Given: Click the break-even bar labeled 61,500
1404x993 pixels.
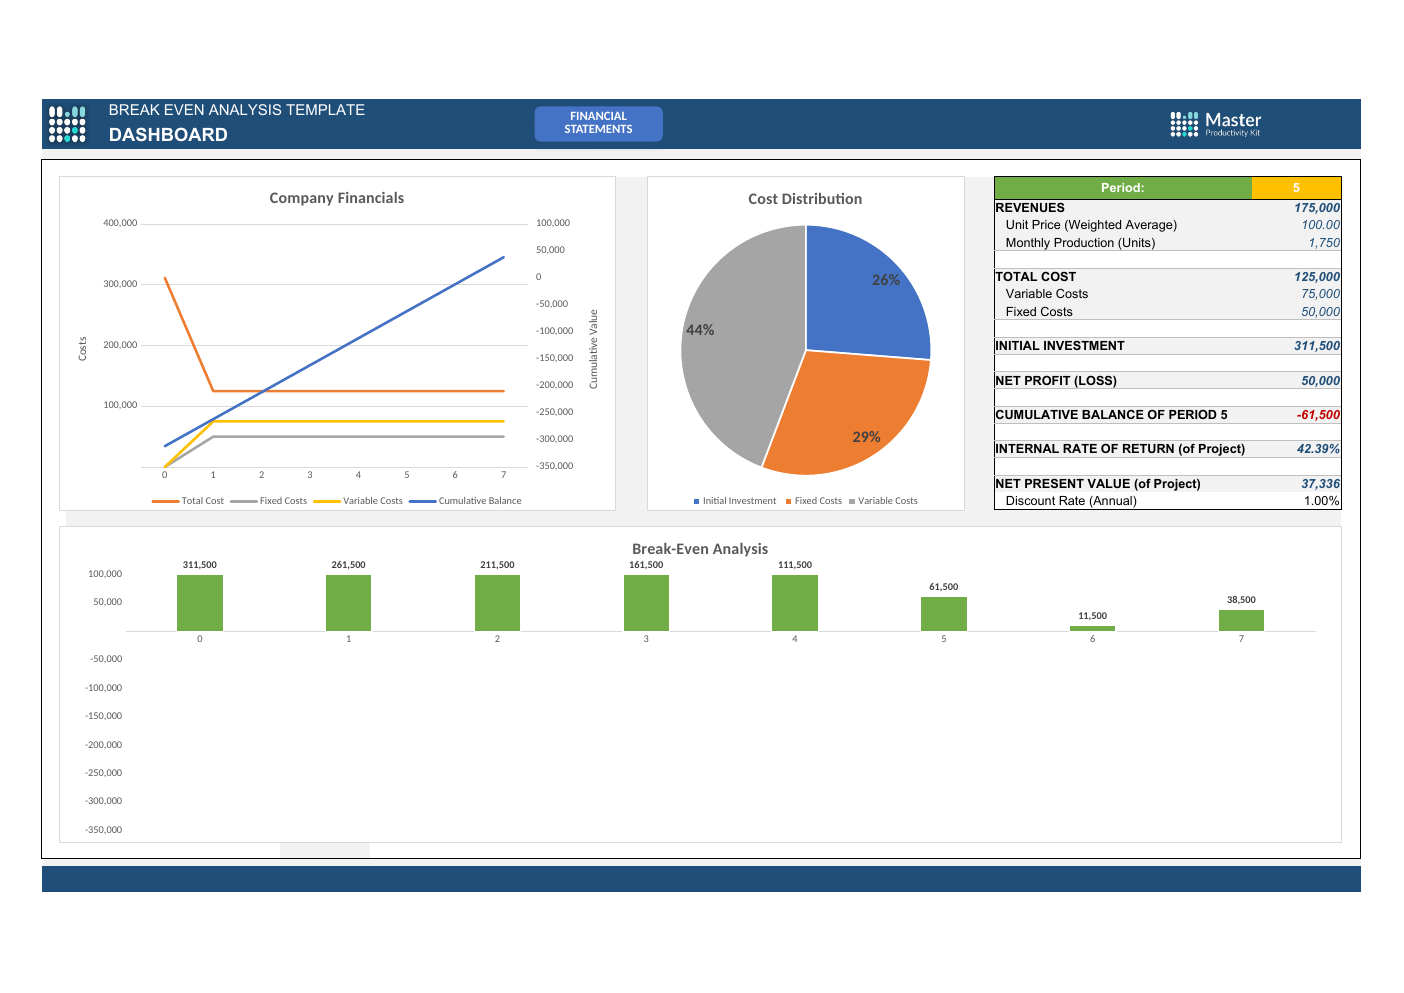Looking at the screenshot, I should click(x=944, y=614).
